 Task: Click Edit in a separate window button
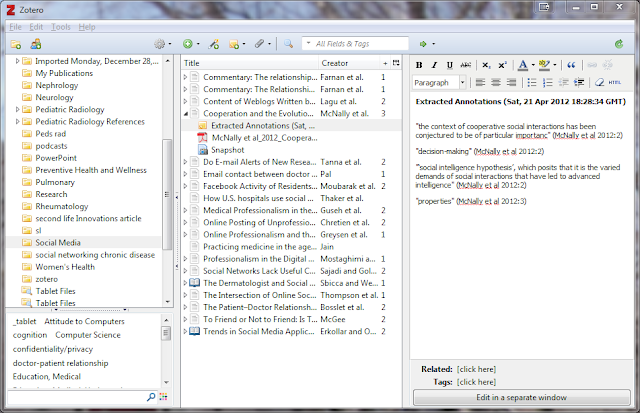pyautogui.click(x=522, y=397)
